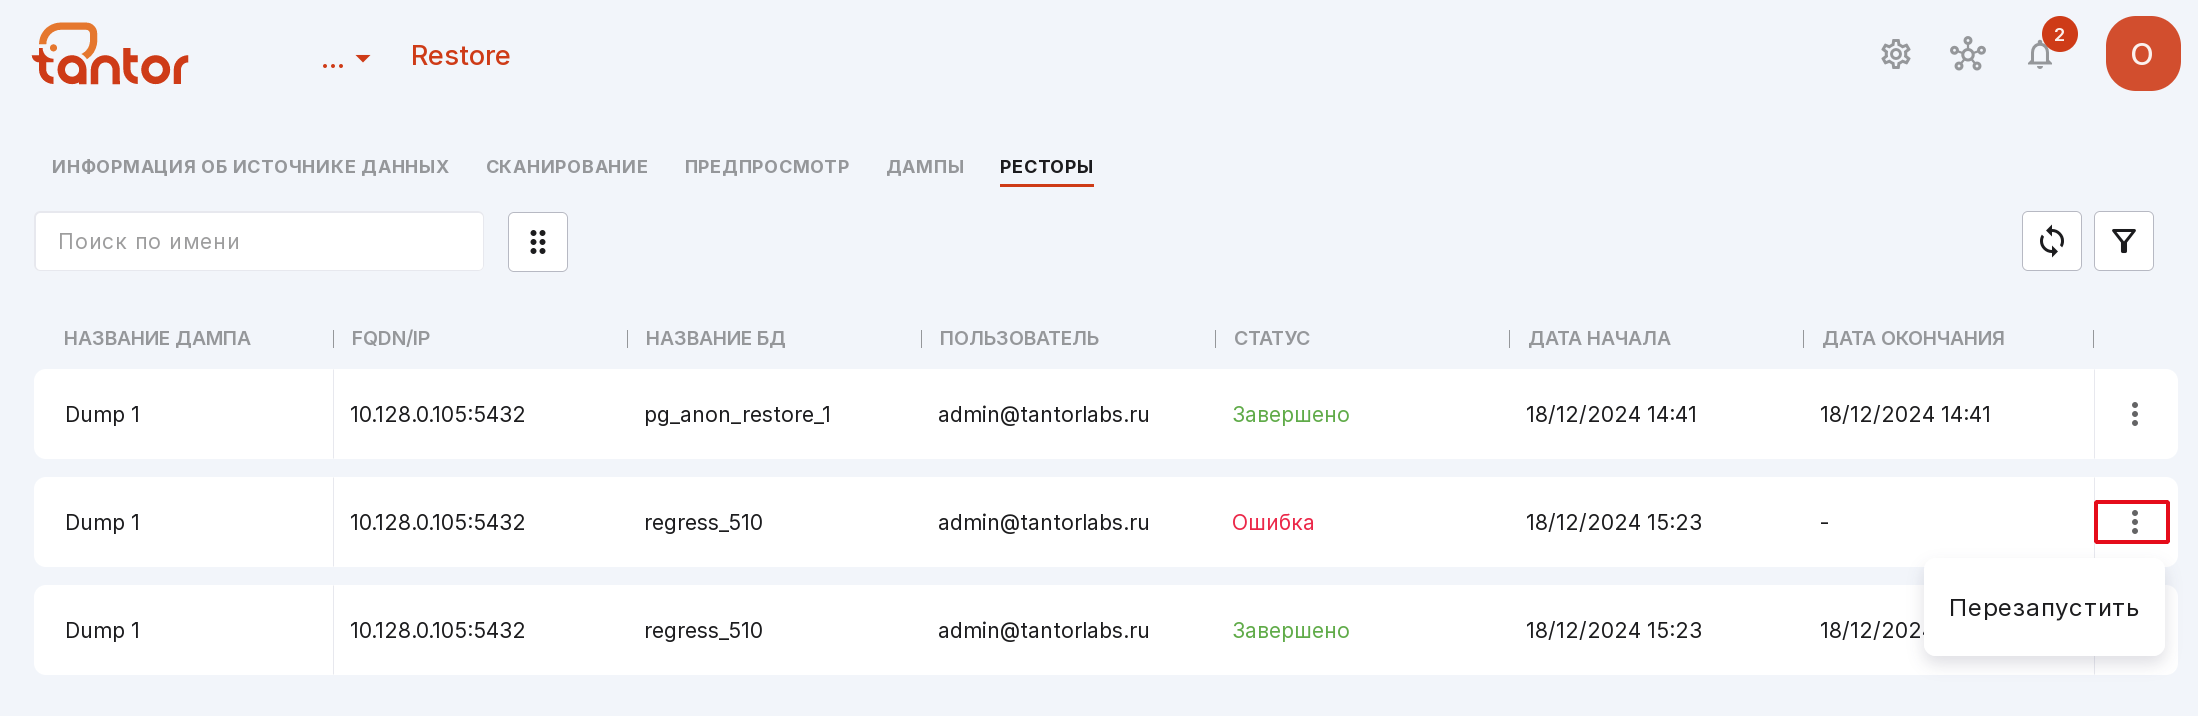Open the user avatar "O" menu
The image size is (2198, 716).
coord(2143,54)
